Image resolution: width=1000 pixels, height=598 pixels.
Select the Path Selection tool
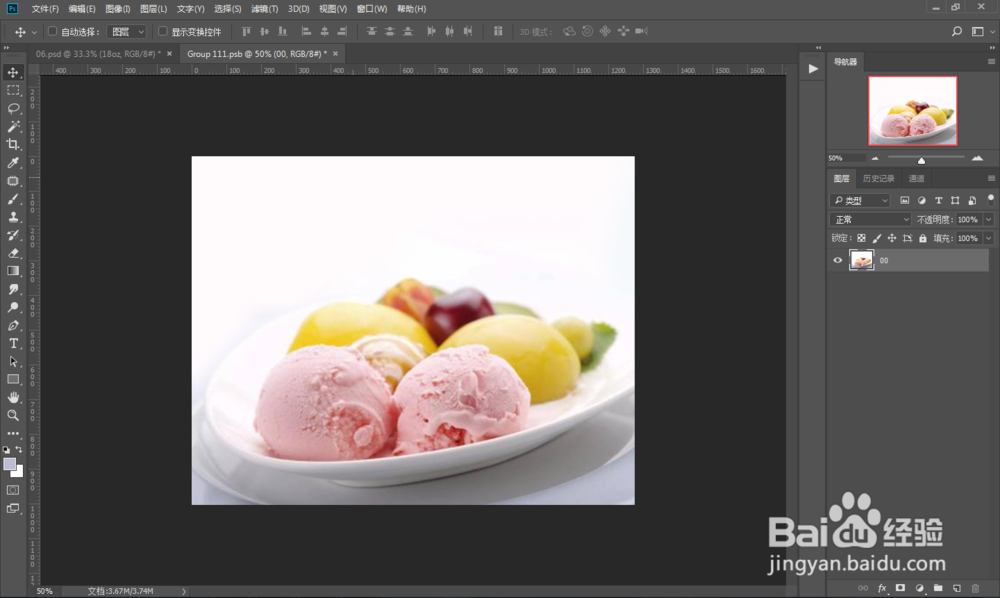(x=13, y=361)
